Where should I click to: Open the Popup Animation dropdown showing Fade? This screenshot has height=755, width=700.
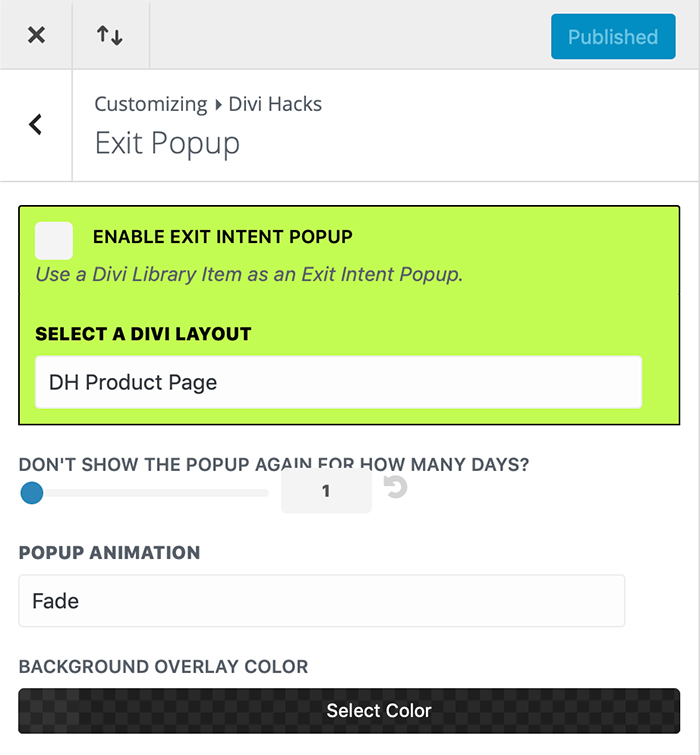coord(322,601)
